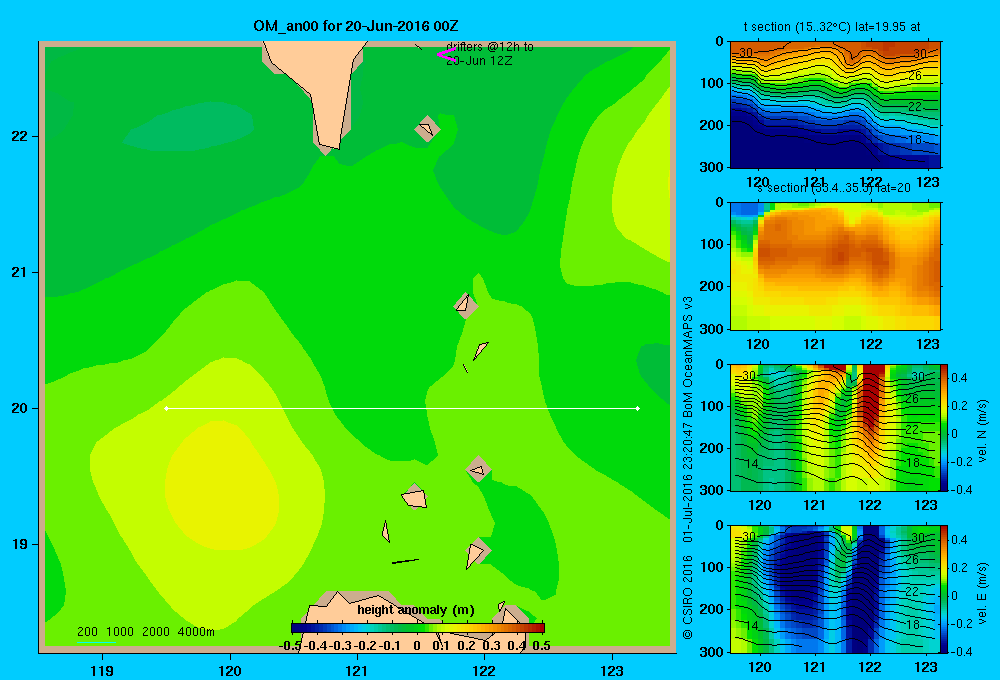Image resolution: width=1000 pixels, height=680 pixels.
Task: Click the 'vel. N (m/s)' axis label
Action: point(983,431)
